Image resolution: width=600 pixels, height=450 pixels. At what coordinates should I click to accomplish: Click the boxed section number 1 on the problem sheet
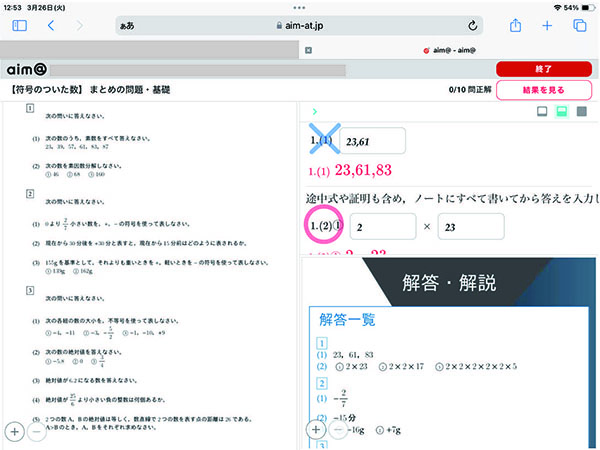pos(30,108)
